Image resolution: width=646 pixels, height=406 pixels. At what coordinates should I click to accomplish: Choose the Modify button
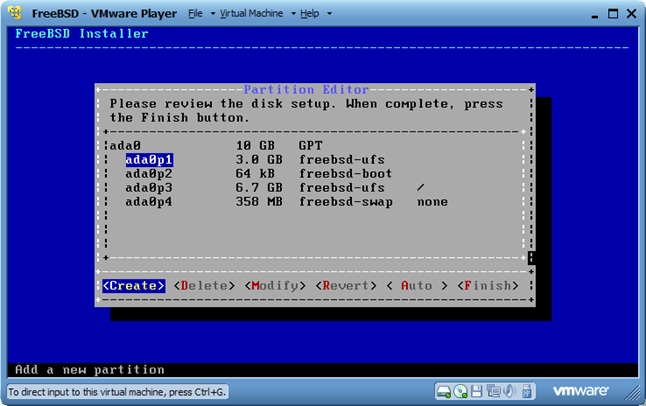pos(275,286)
